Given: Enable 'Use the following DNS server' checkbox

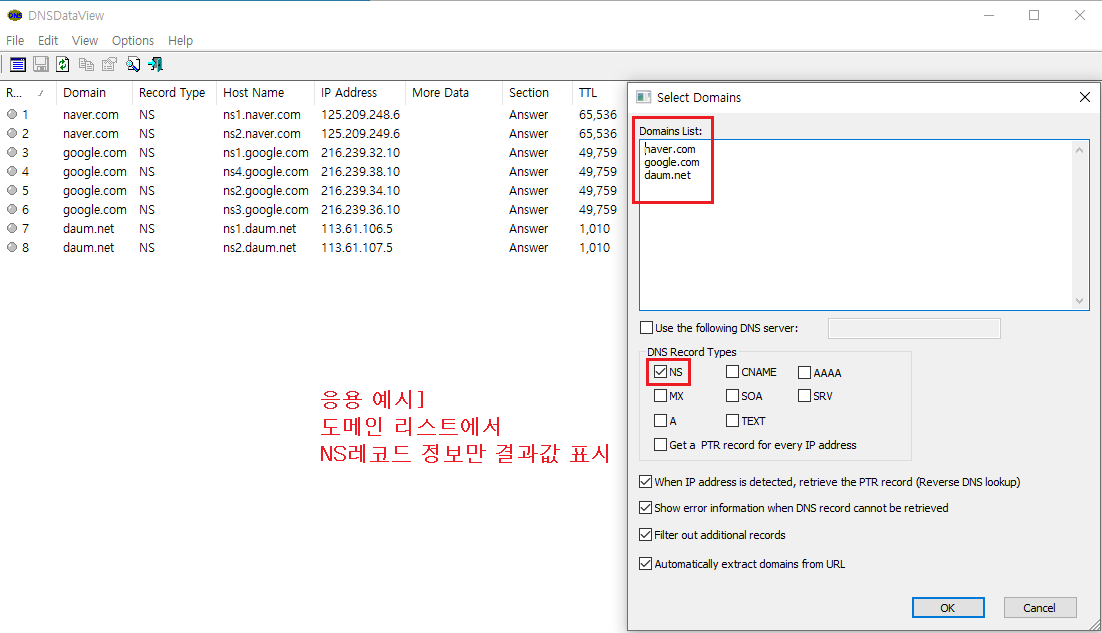Looking at the screenshot, I should coord(647,327).
